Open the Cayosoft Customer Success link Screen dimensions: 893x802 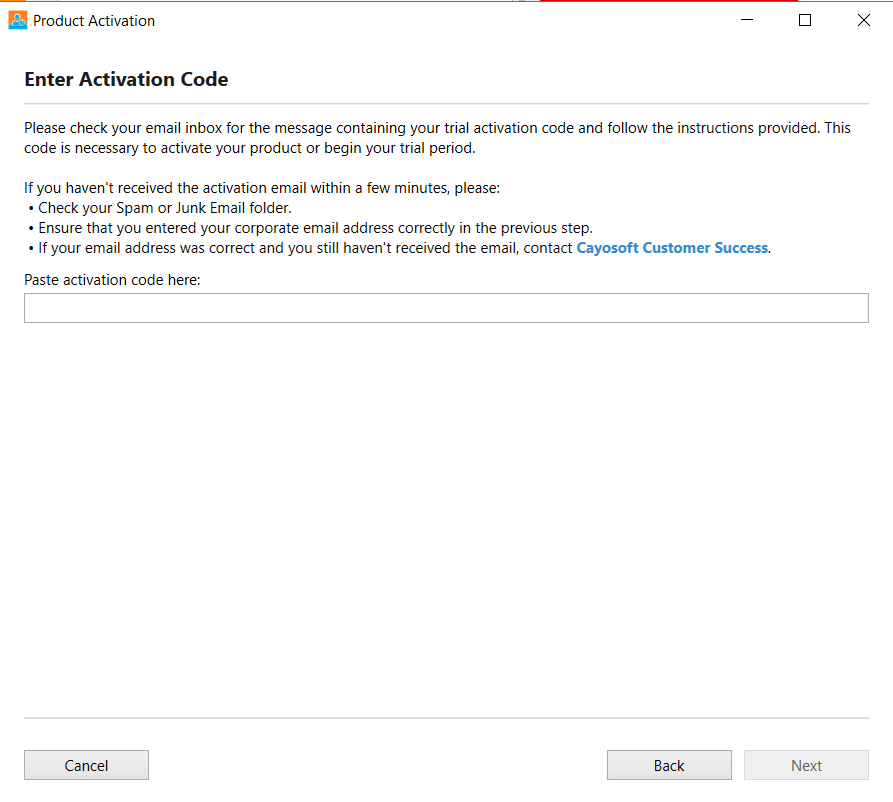pyautogui.click(x=672, y=248)
